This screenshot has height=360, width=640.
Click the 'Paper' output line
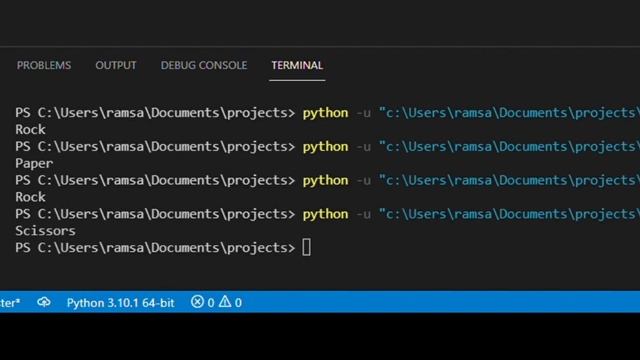[x=34, y=164]
